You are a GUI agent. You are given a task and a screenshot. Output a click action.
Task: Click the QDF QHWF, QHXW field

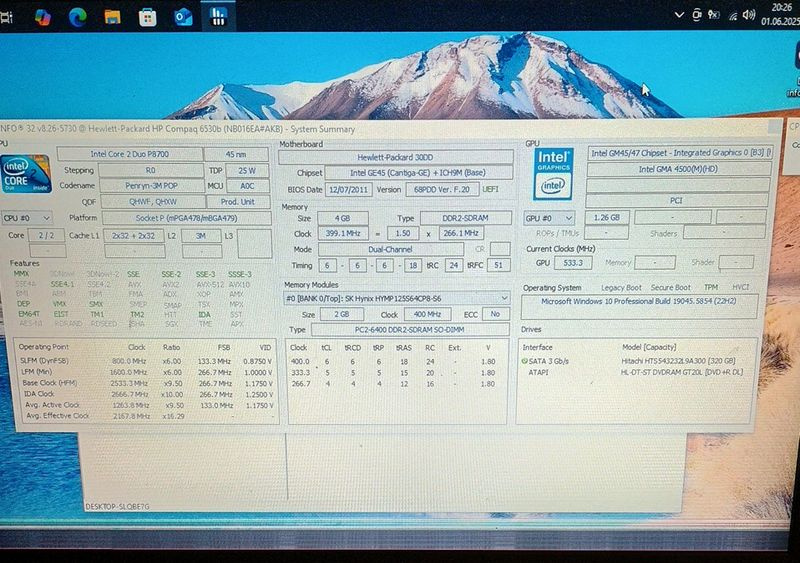click(x=152, y=202)
